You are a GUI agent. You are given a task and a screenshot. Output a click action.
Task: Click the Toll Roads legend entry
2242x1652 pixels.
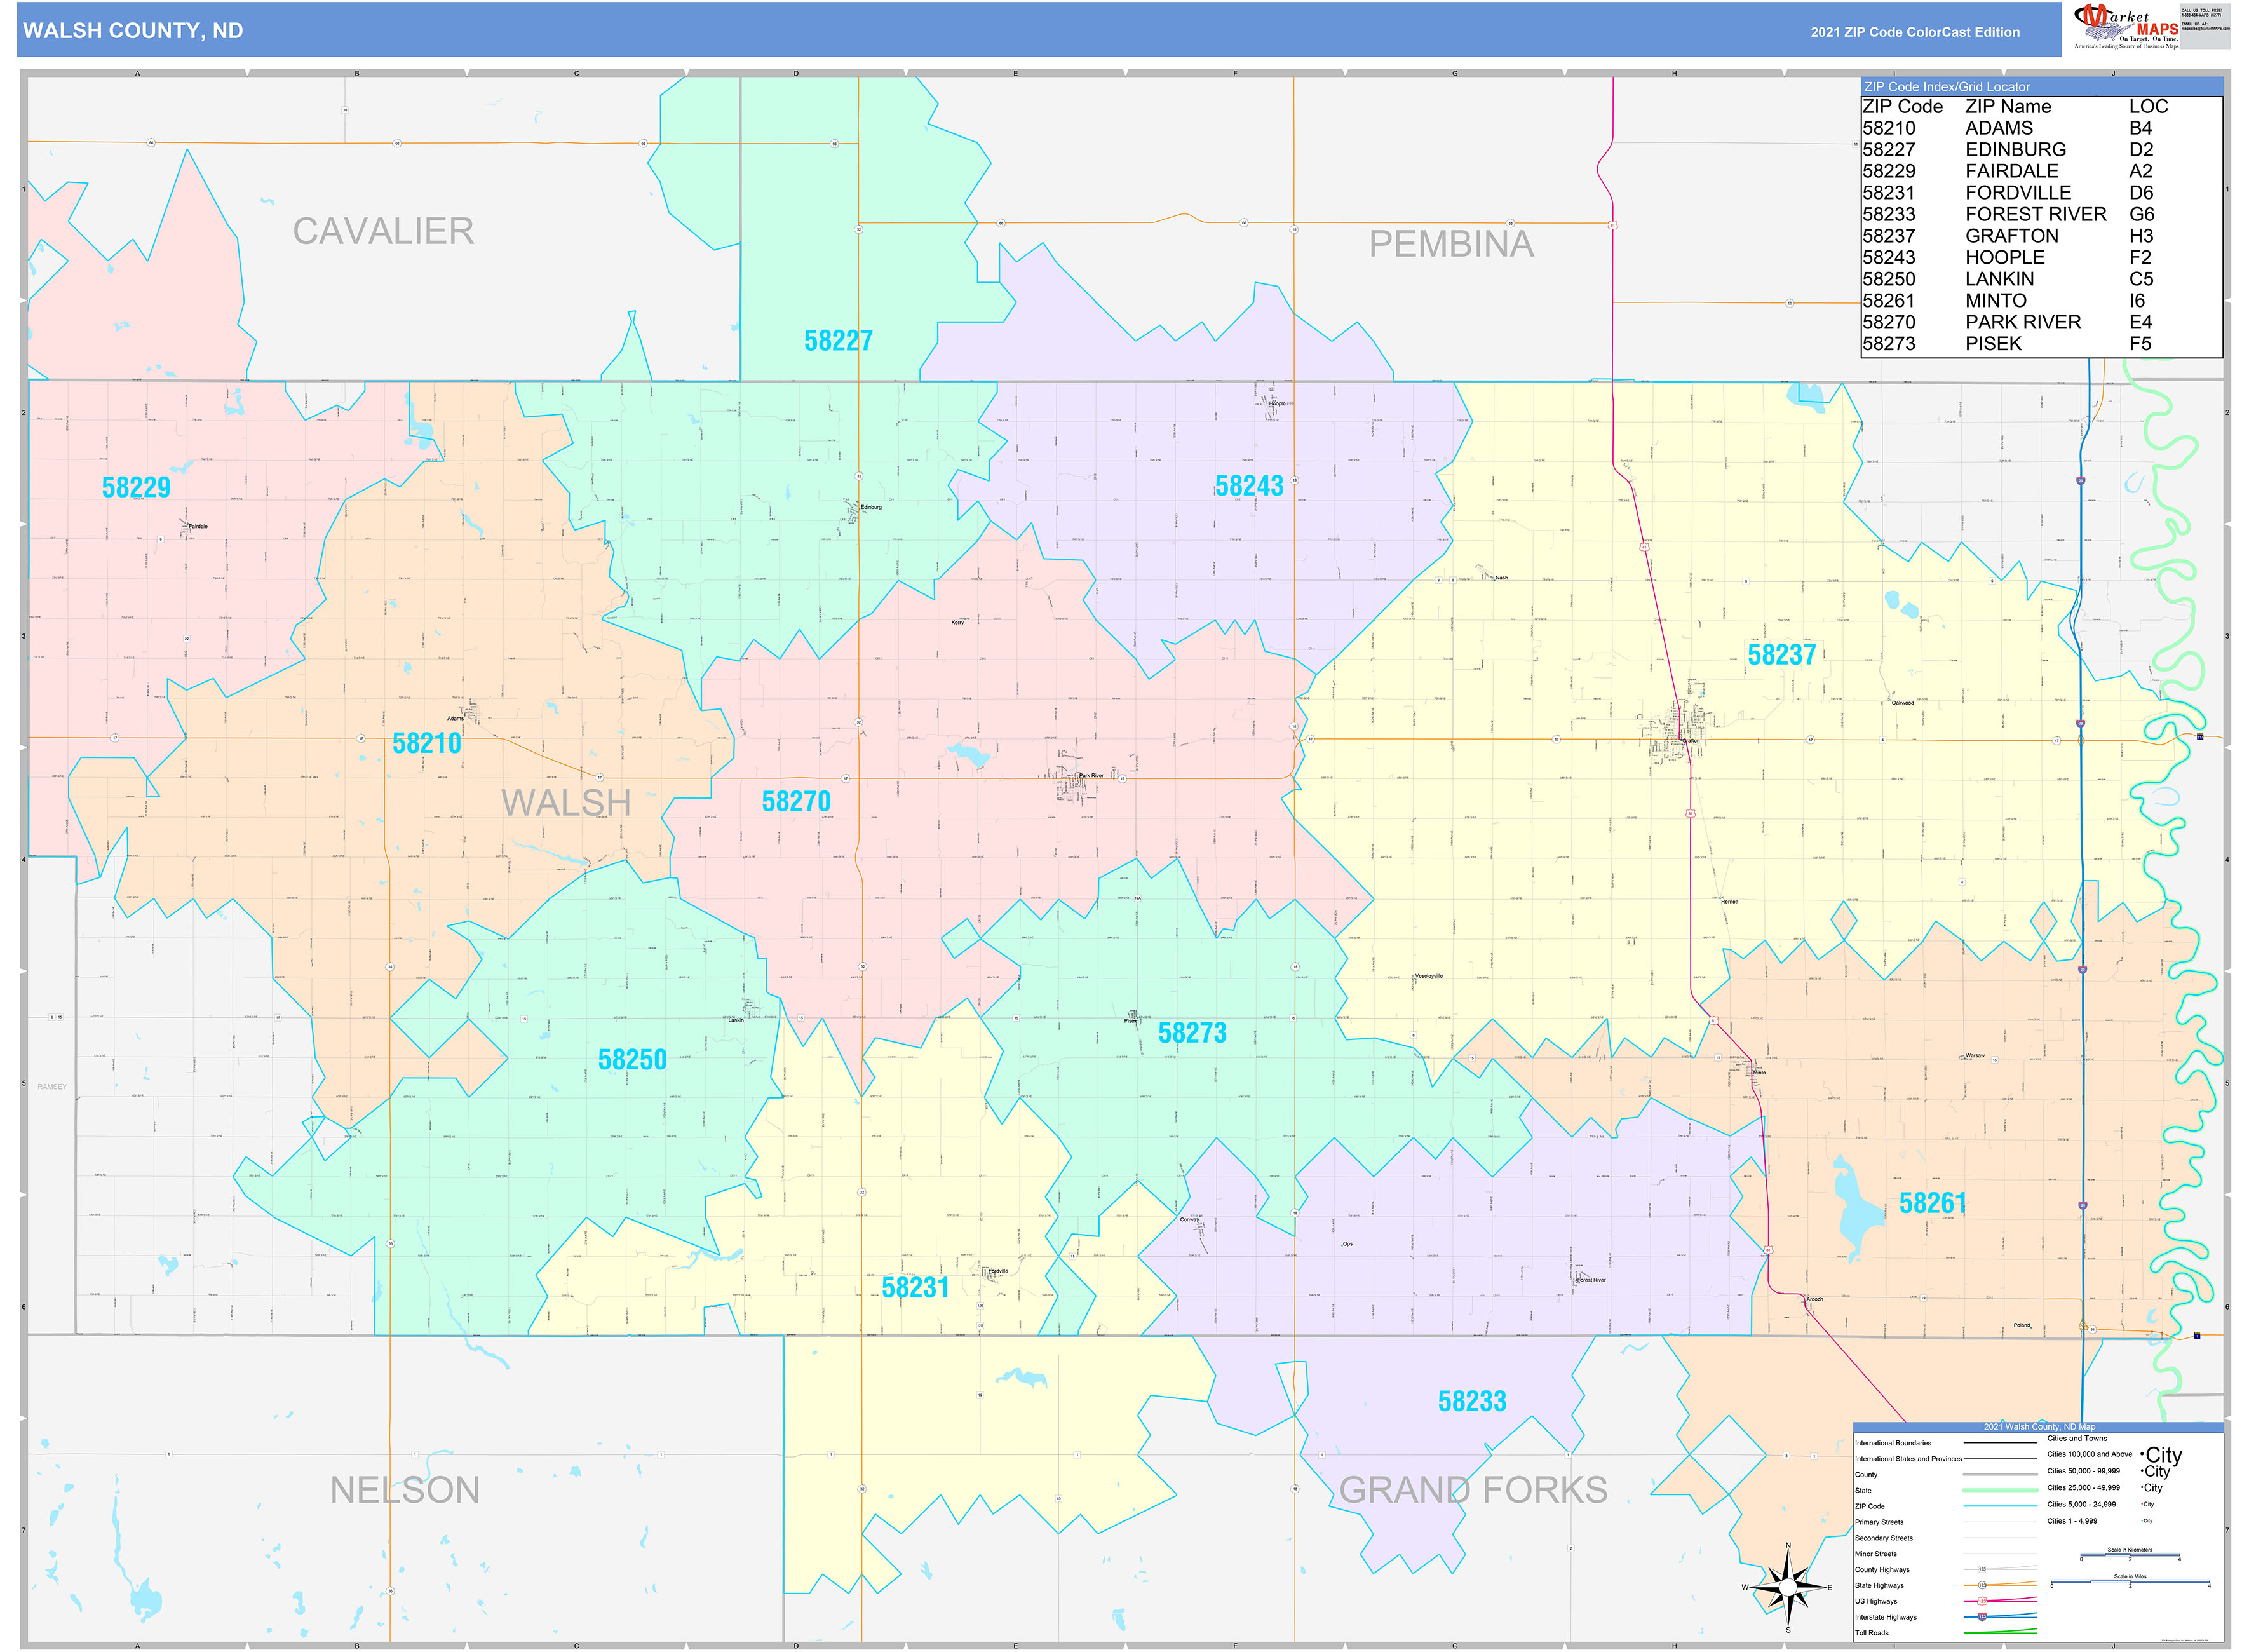click(x=1872, y=1633)
